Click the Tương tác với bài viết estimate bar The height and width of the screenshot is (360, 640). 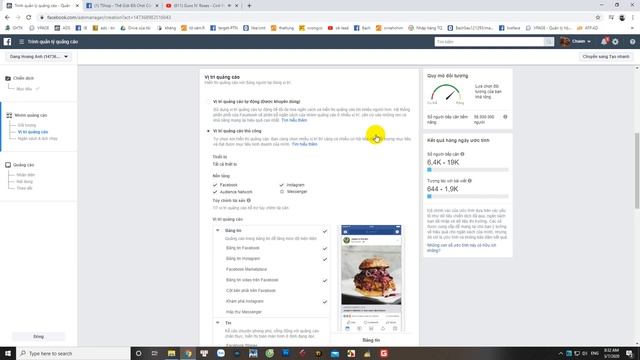tap(468, 196)
